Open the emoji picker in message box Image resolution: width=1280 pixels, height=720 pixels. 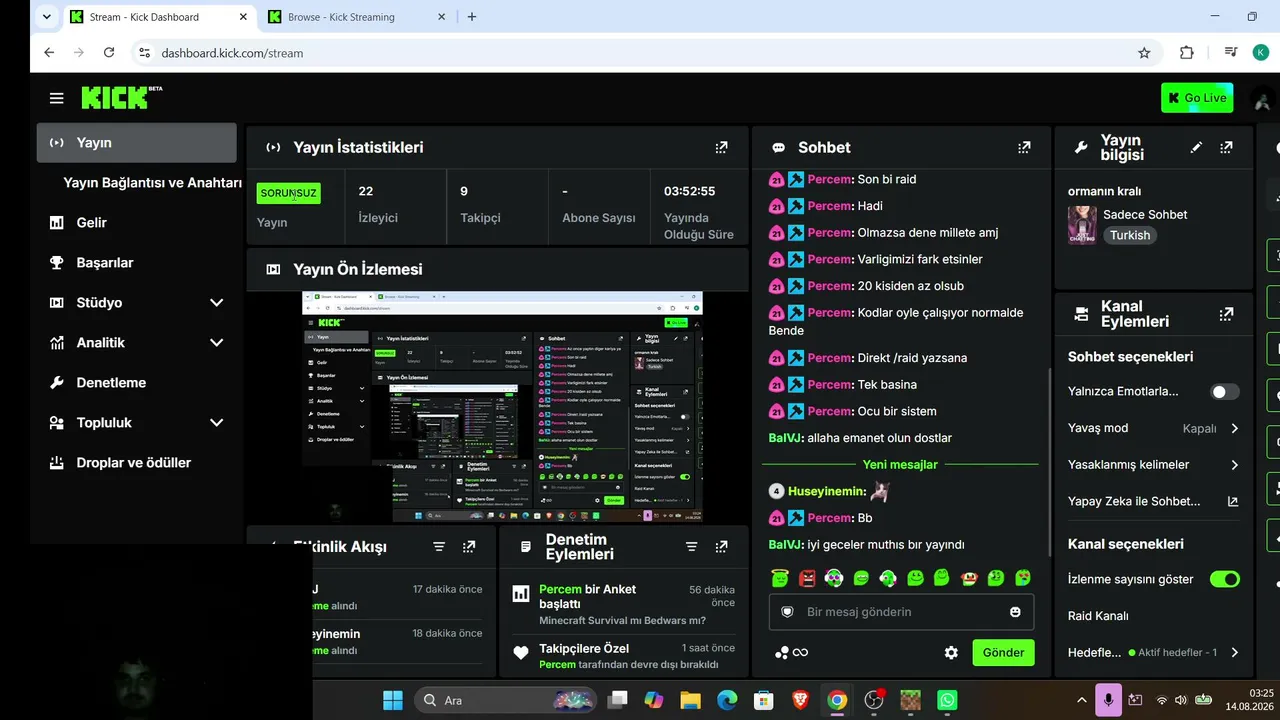(x=1015, y=612)
